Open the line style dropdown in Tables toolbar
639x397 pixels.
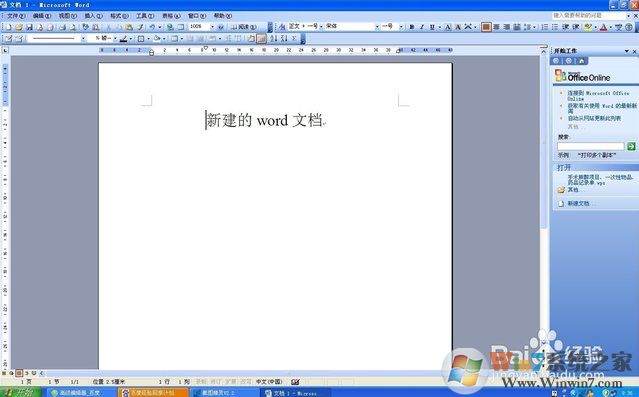tap(83, 39)
